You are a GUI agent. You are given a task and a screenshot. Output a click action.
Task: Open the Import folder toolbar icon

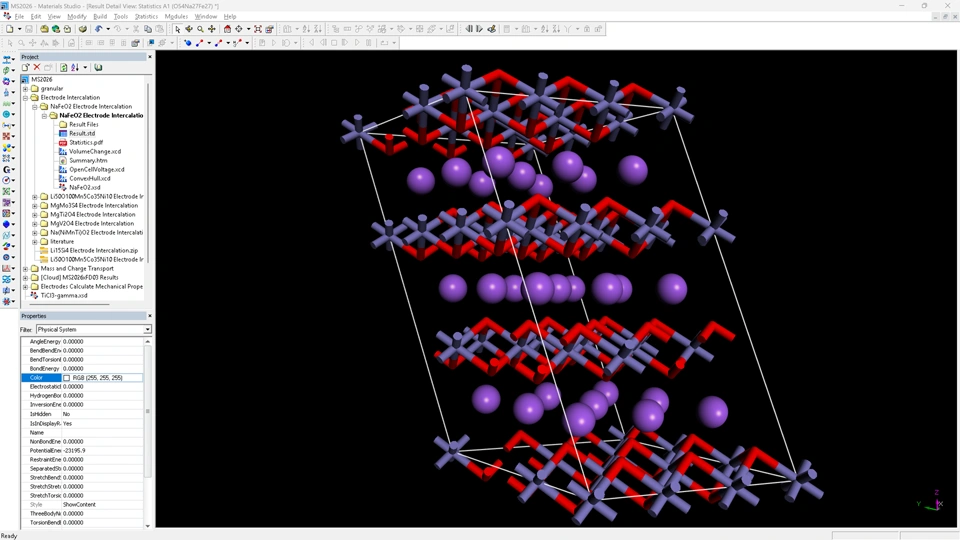[44, 29]
